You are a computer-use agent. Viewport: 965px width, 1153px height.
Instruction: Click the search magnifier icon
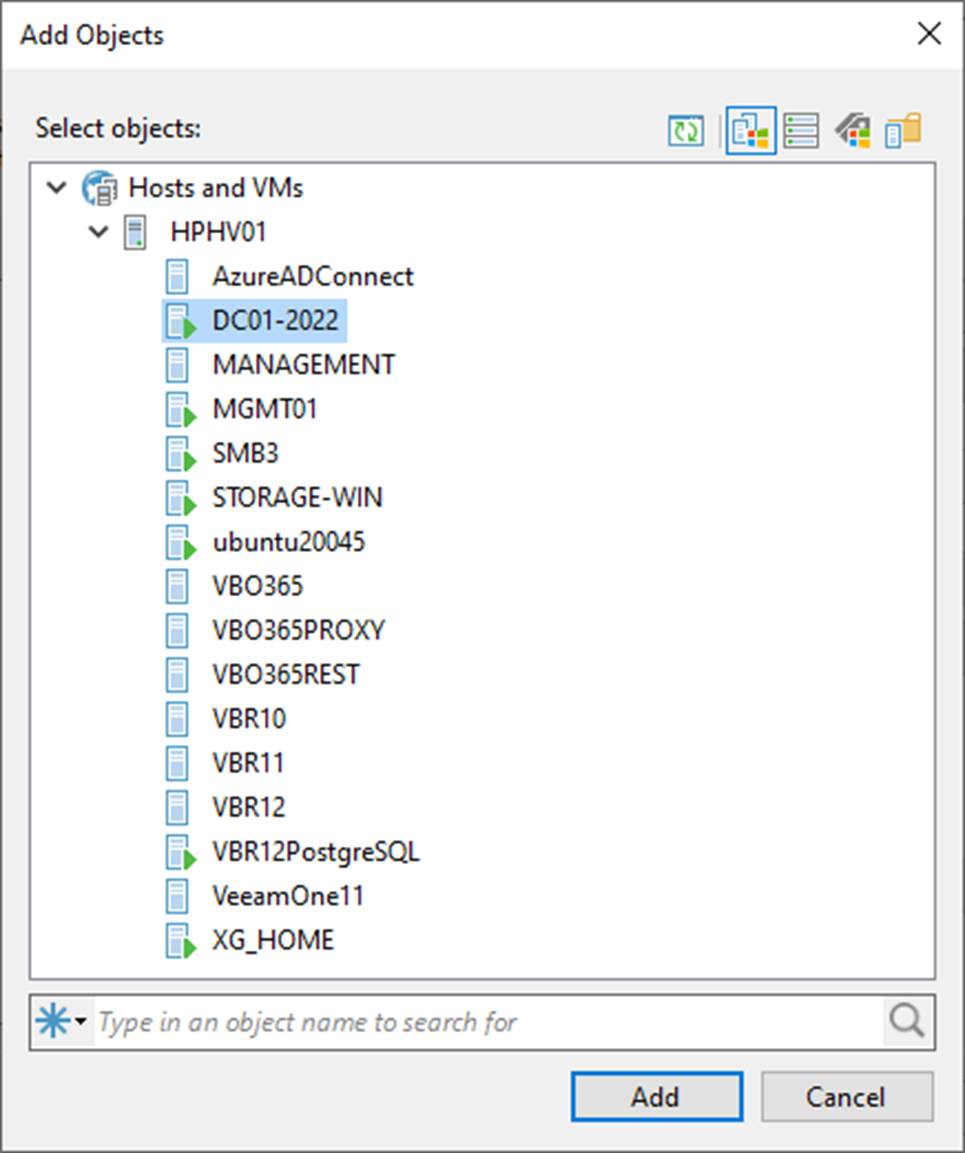coord(906,1021)
